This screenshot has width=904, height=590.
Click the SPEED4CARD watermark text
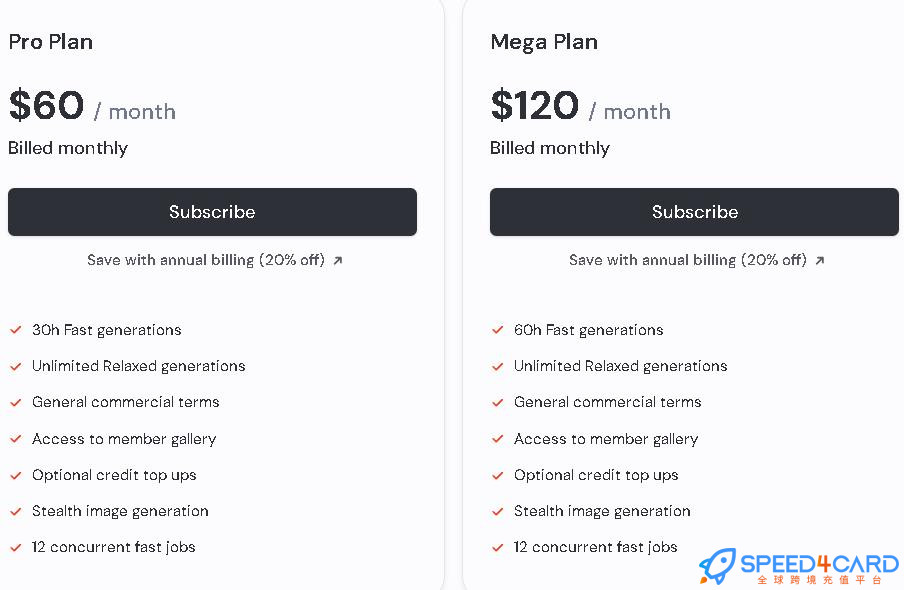[x=820, y=563]
